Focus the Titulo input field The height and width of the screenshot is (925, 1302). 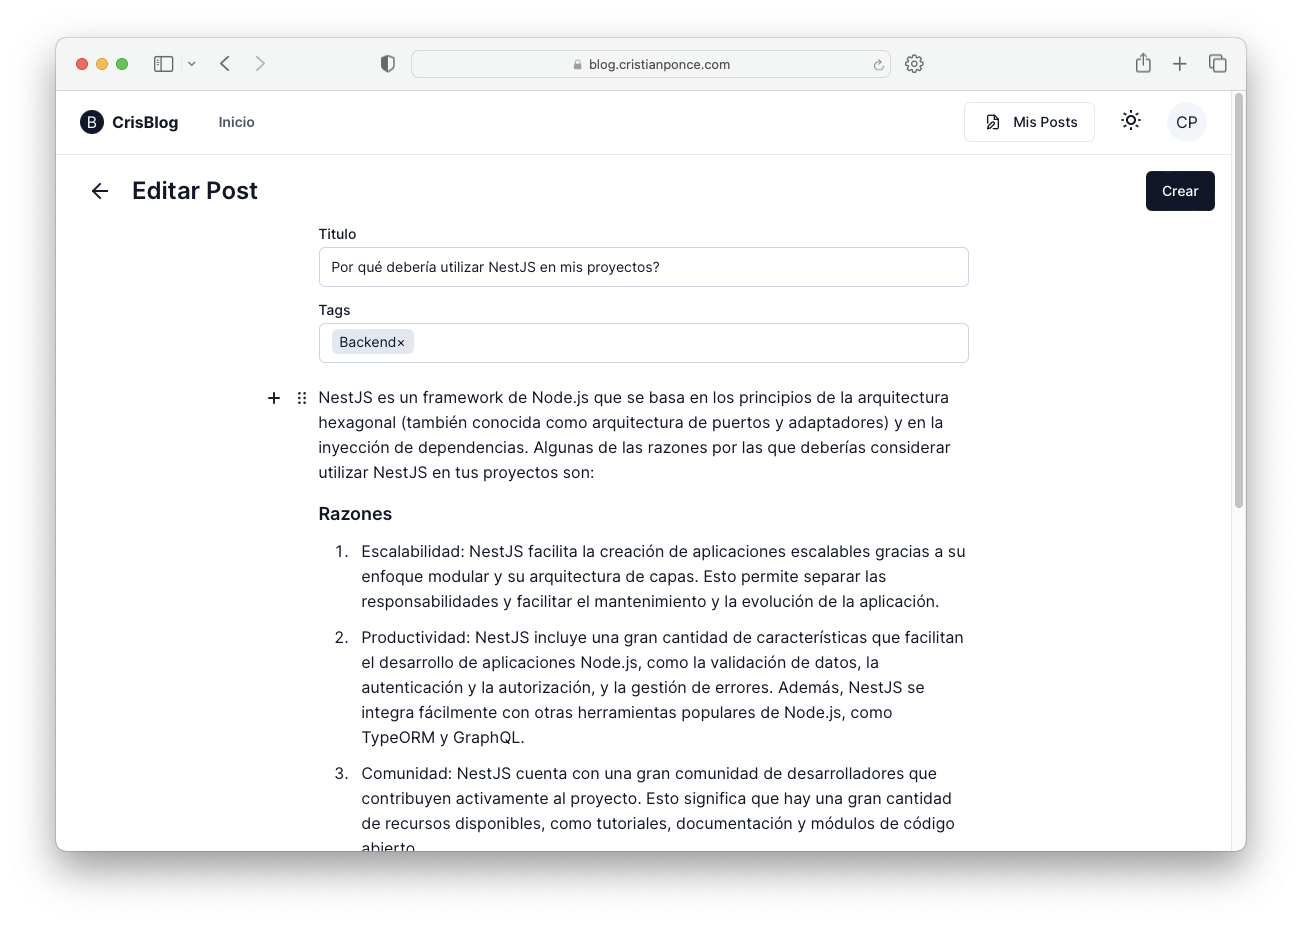coord(644,267)
